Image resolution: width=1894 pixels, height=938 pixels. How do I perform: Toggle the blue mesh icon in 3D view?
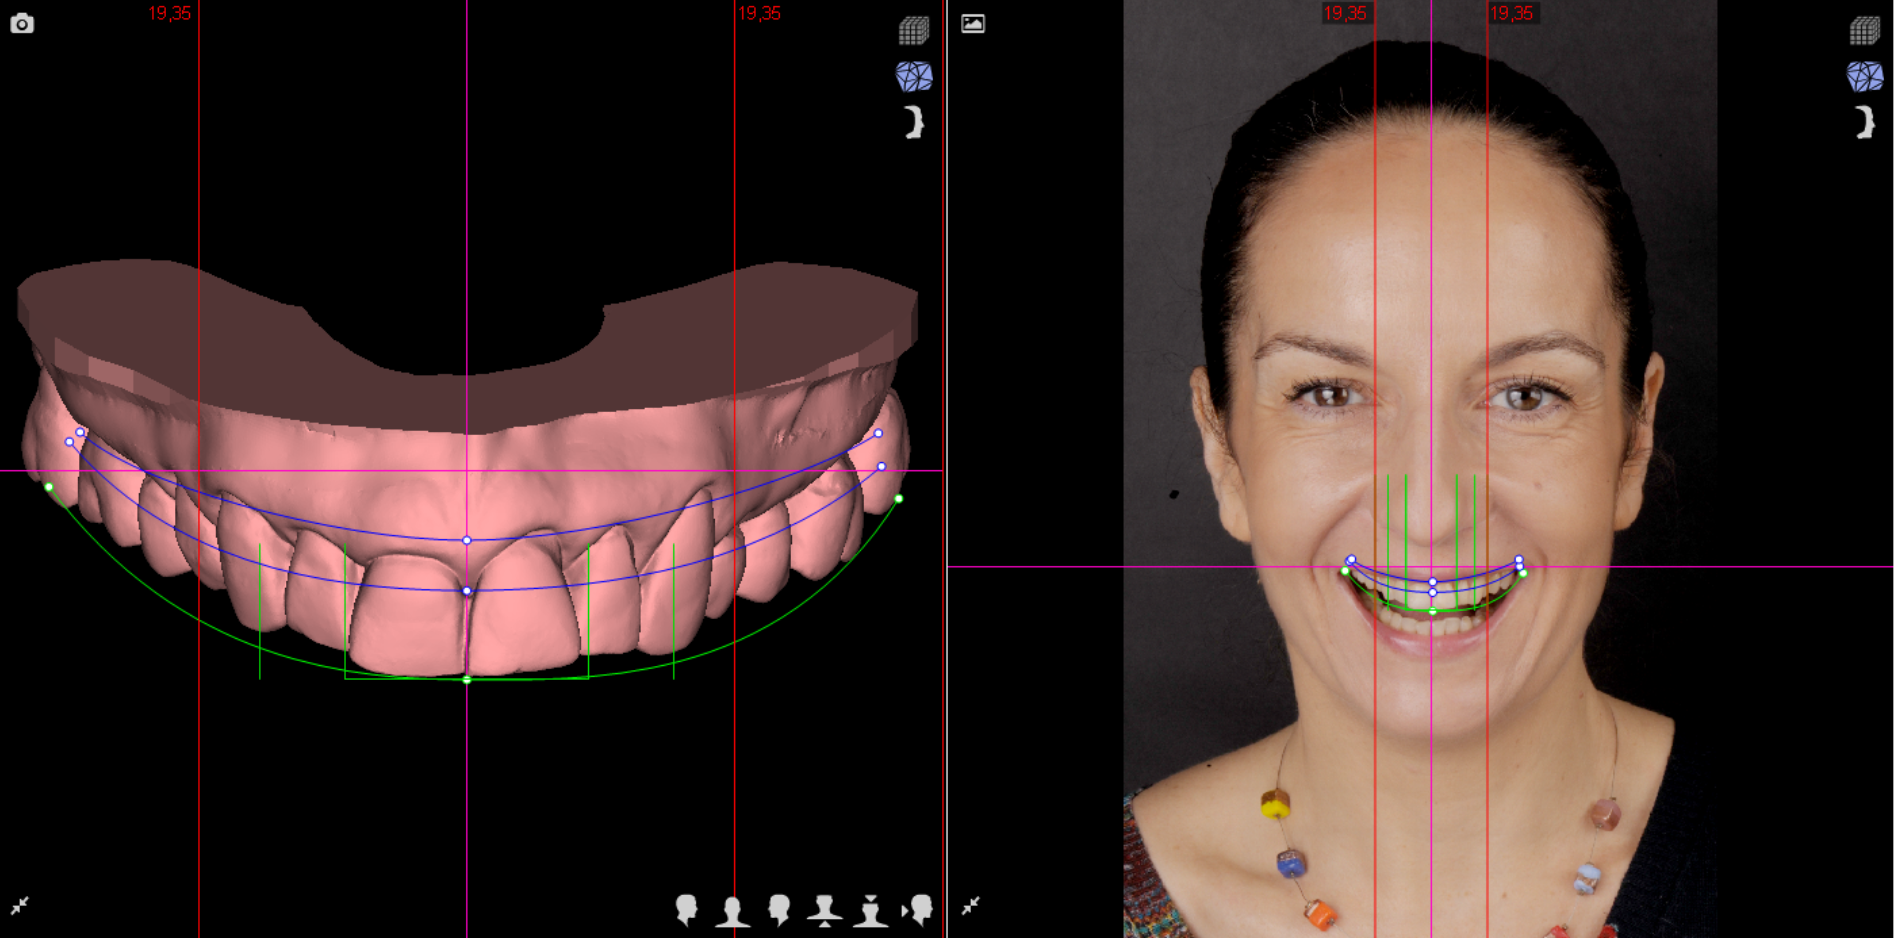[x=913, y=77]
